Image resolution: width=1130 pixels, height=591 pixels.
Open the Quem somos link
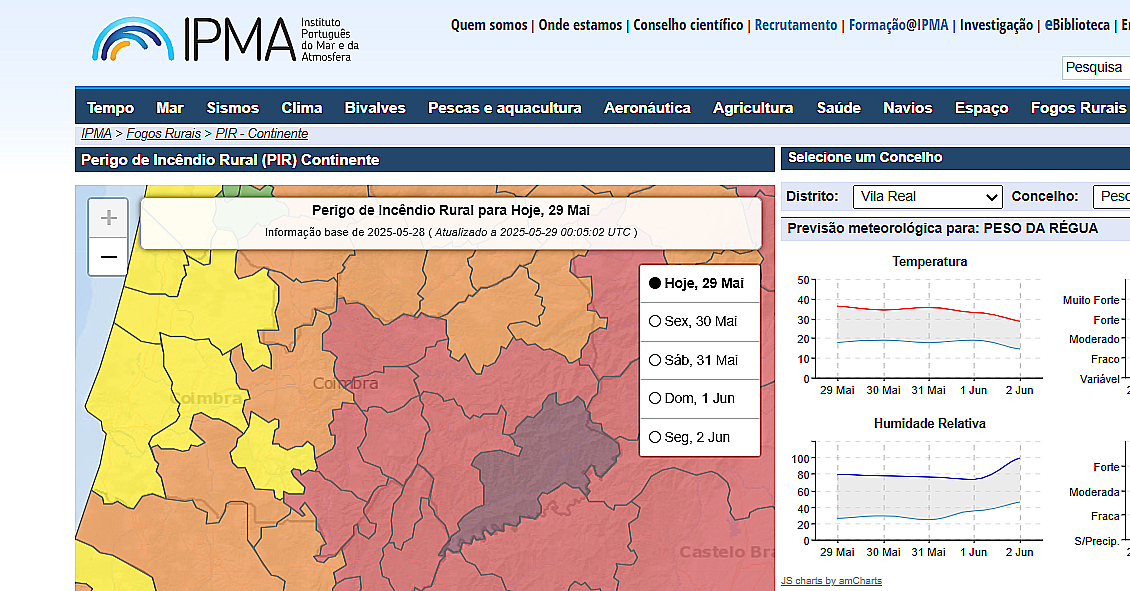[x=489, y=25]
